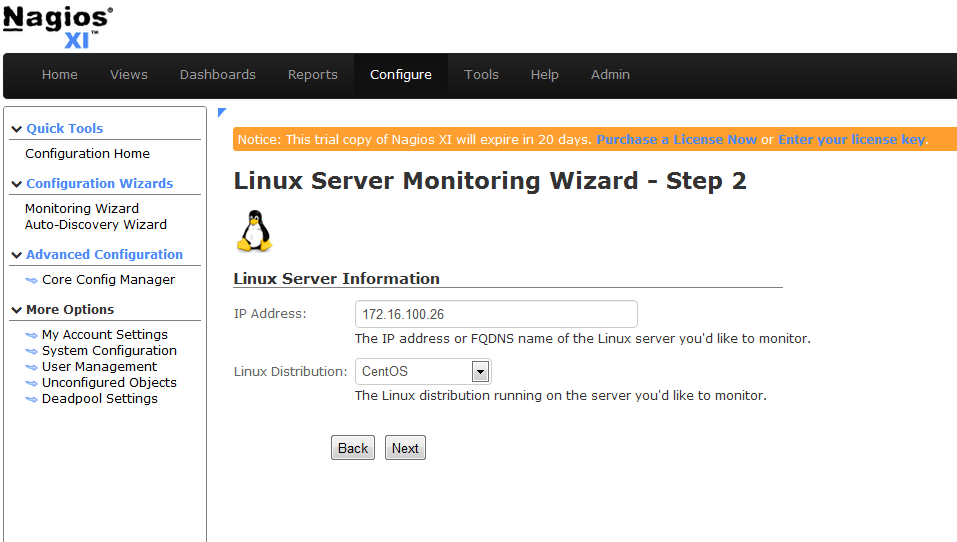Click into the IP Address field
The height and width of the screenshot is (542, 957).
click(x=496, y=314)
